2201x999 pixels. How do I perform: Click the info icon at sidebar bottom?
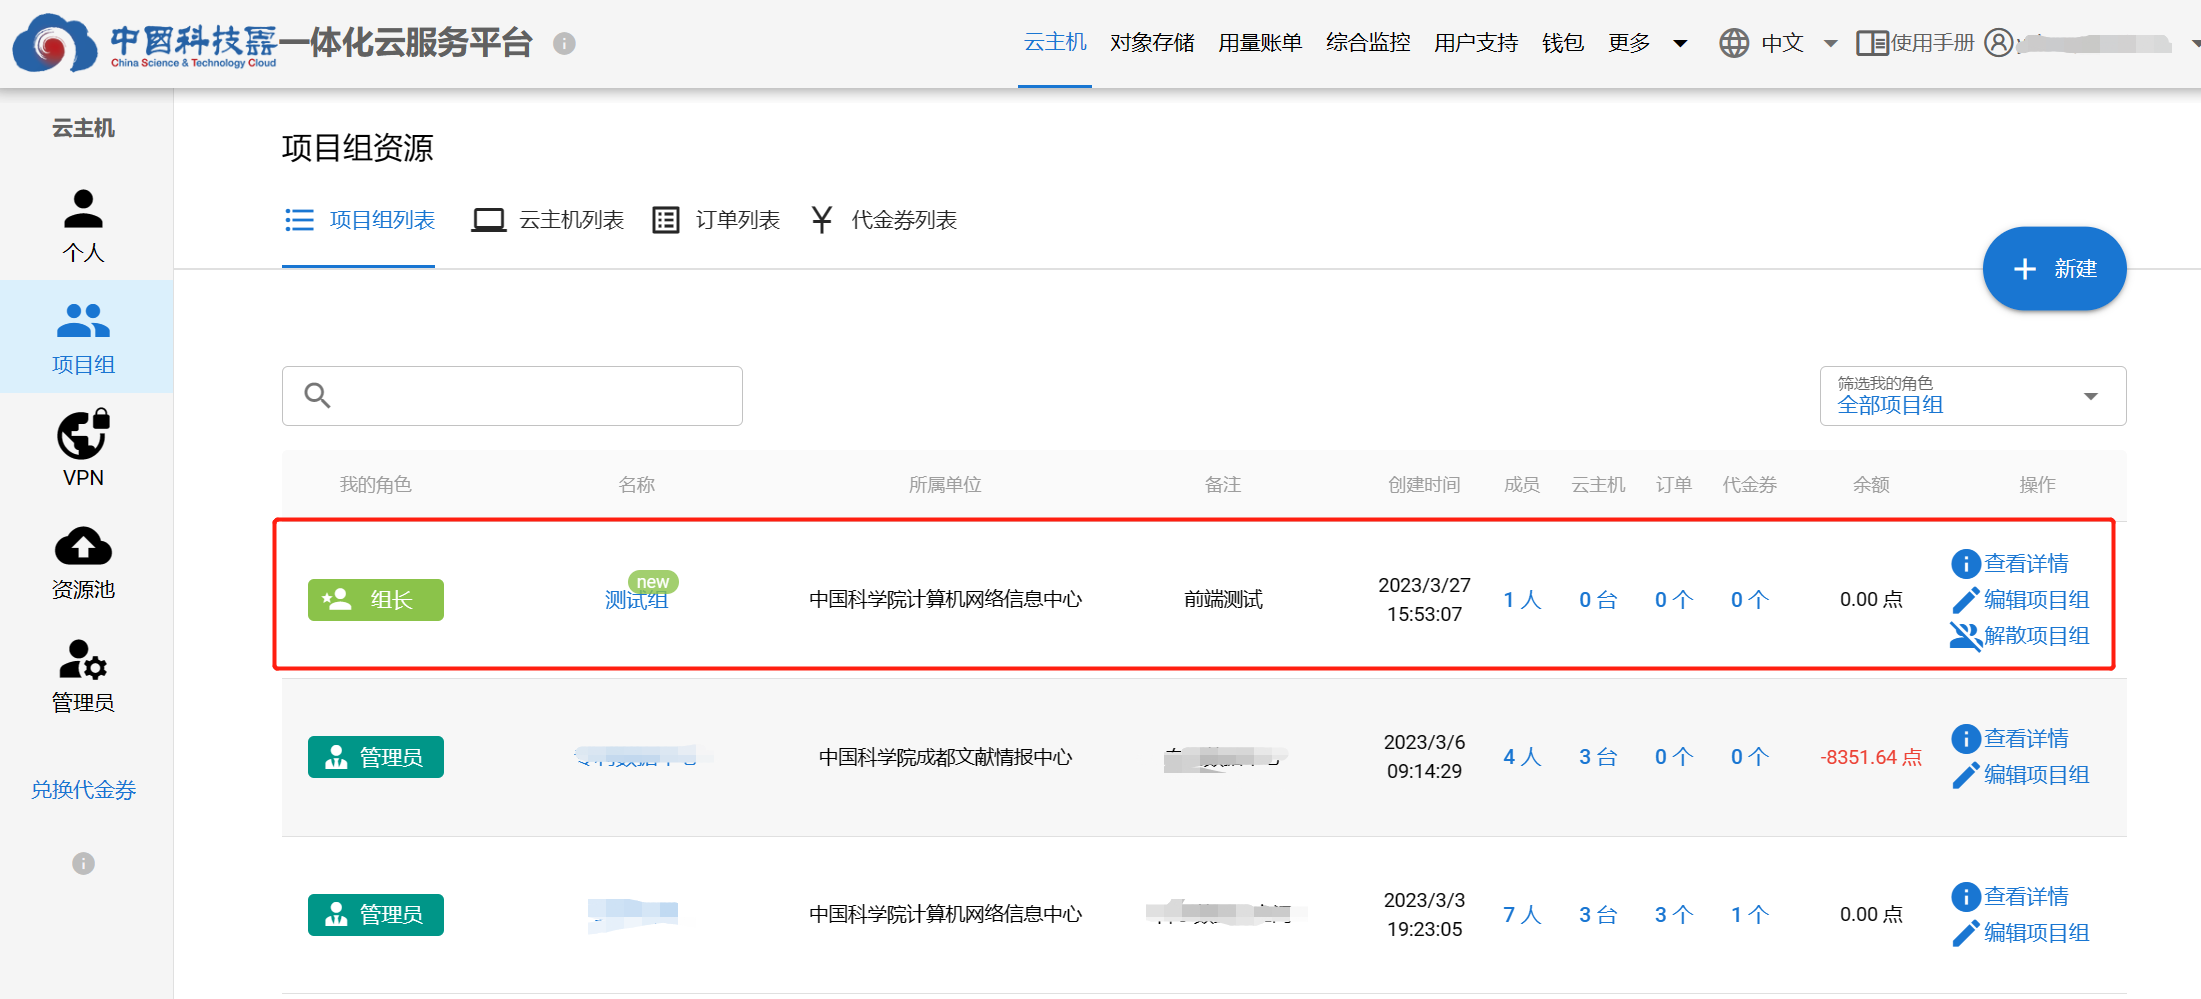click(83, 863)
